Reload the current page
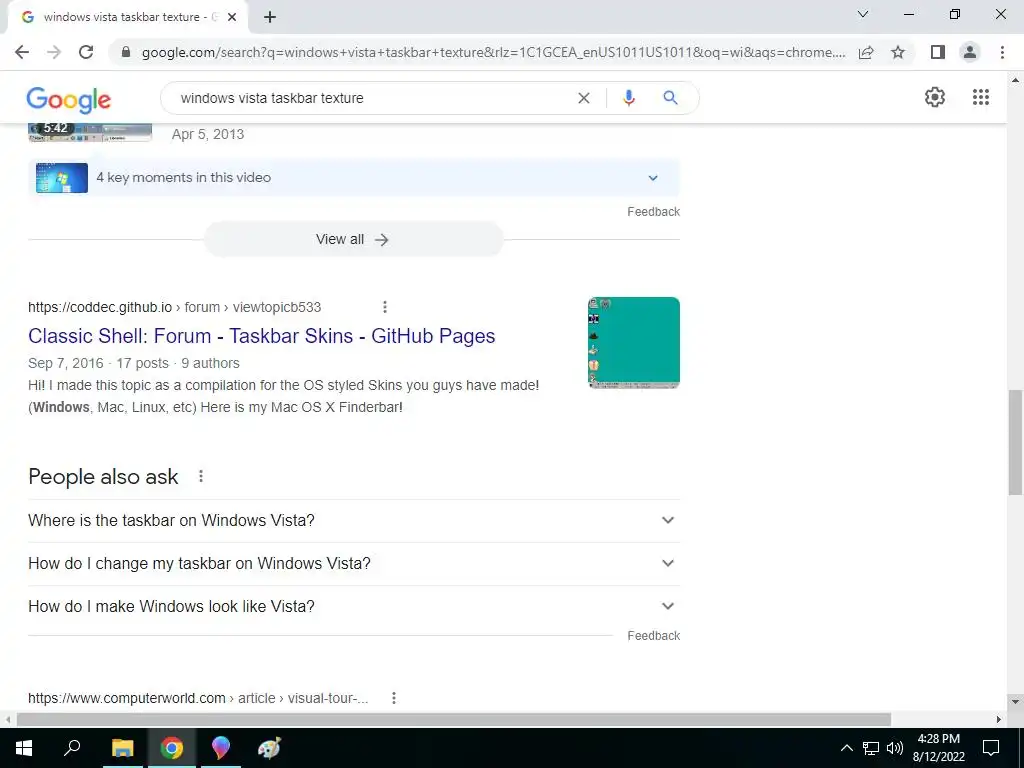The height and width of the screenshot is (768, 1024). (86, 52)
